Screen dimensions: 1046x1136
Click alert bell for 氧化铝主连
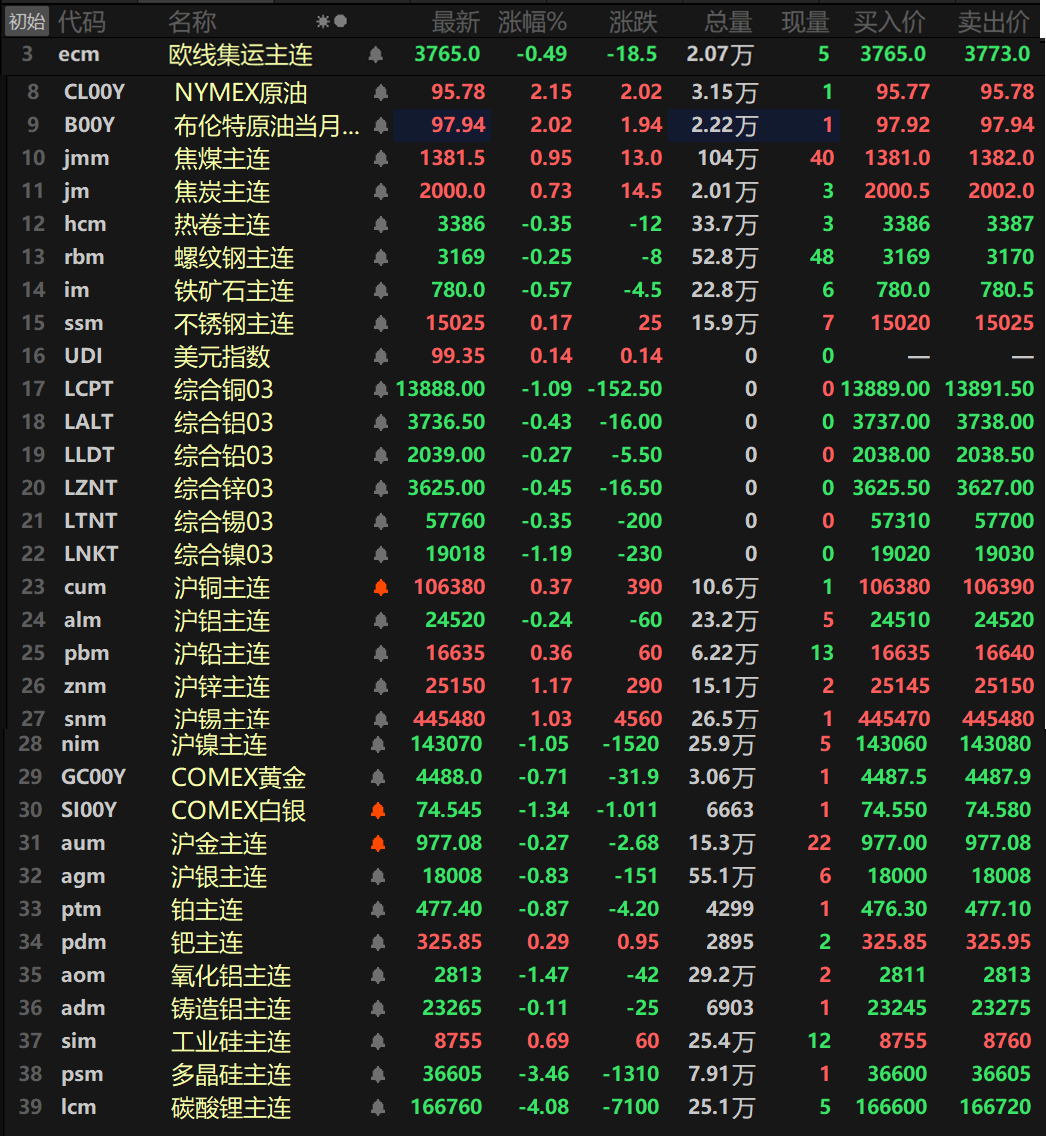tap(378, 976)
